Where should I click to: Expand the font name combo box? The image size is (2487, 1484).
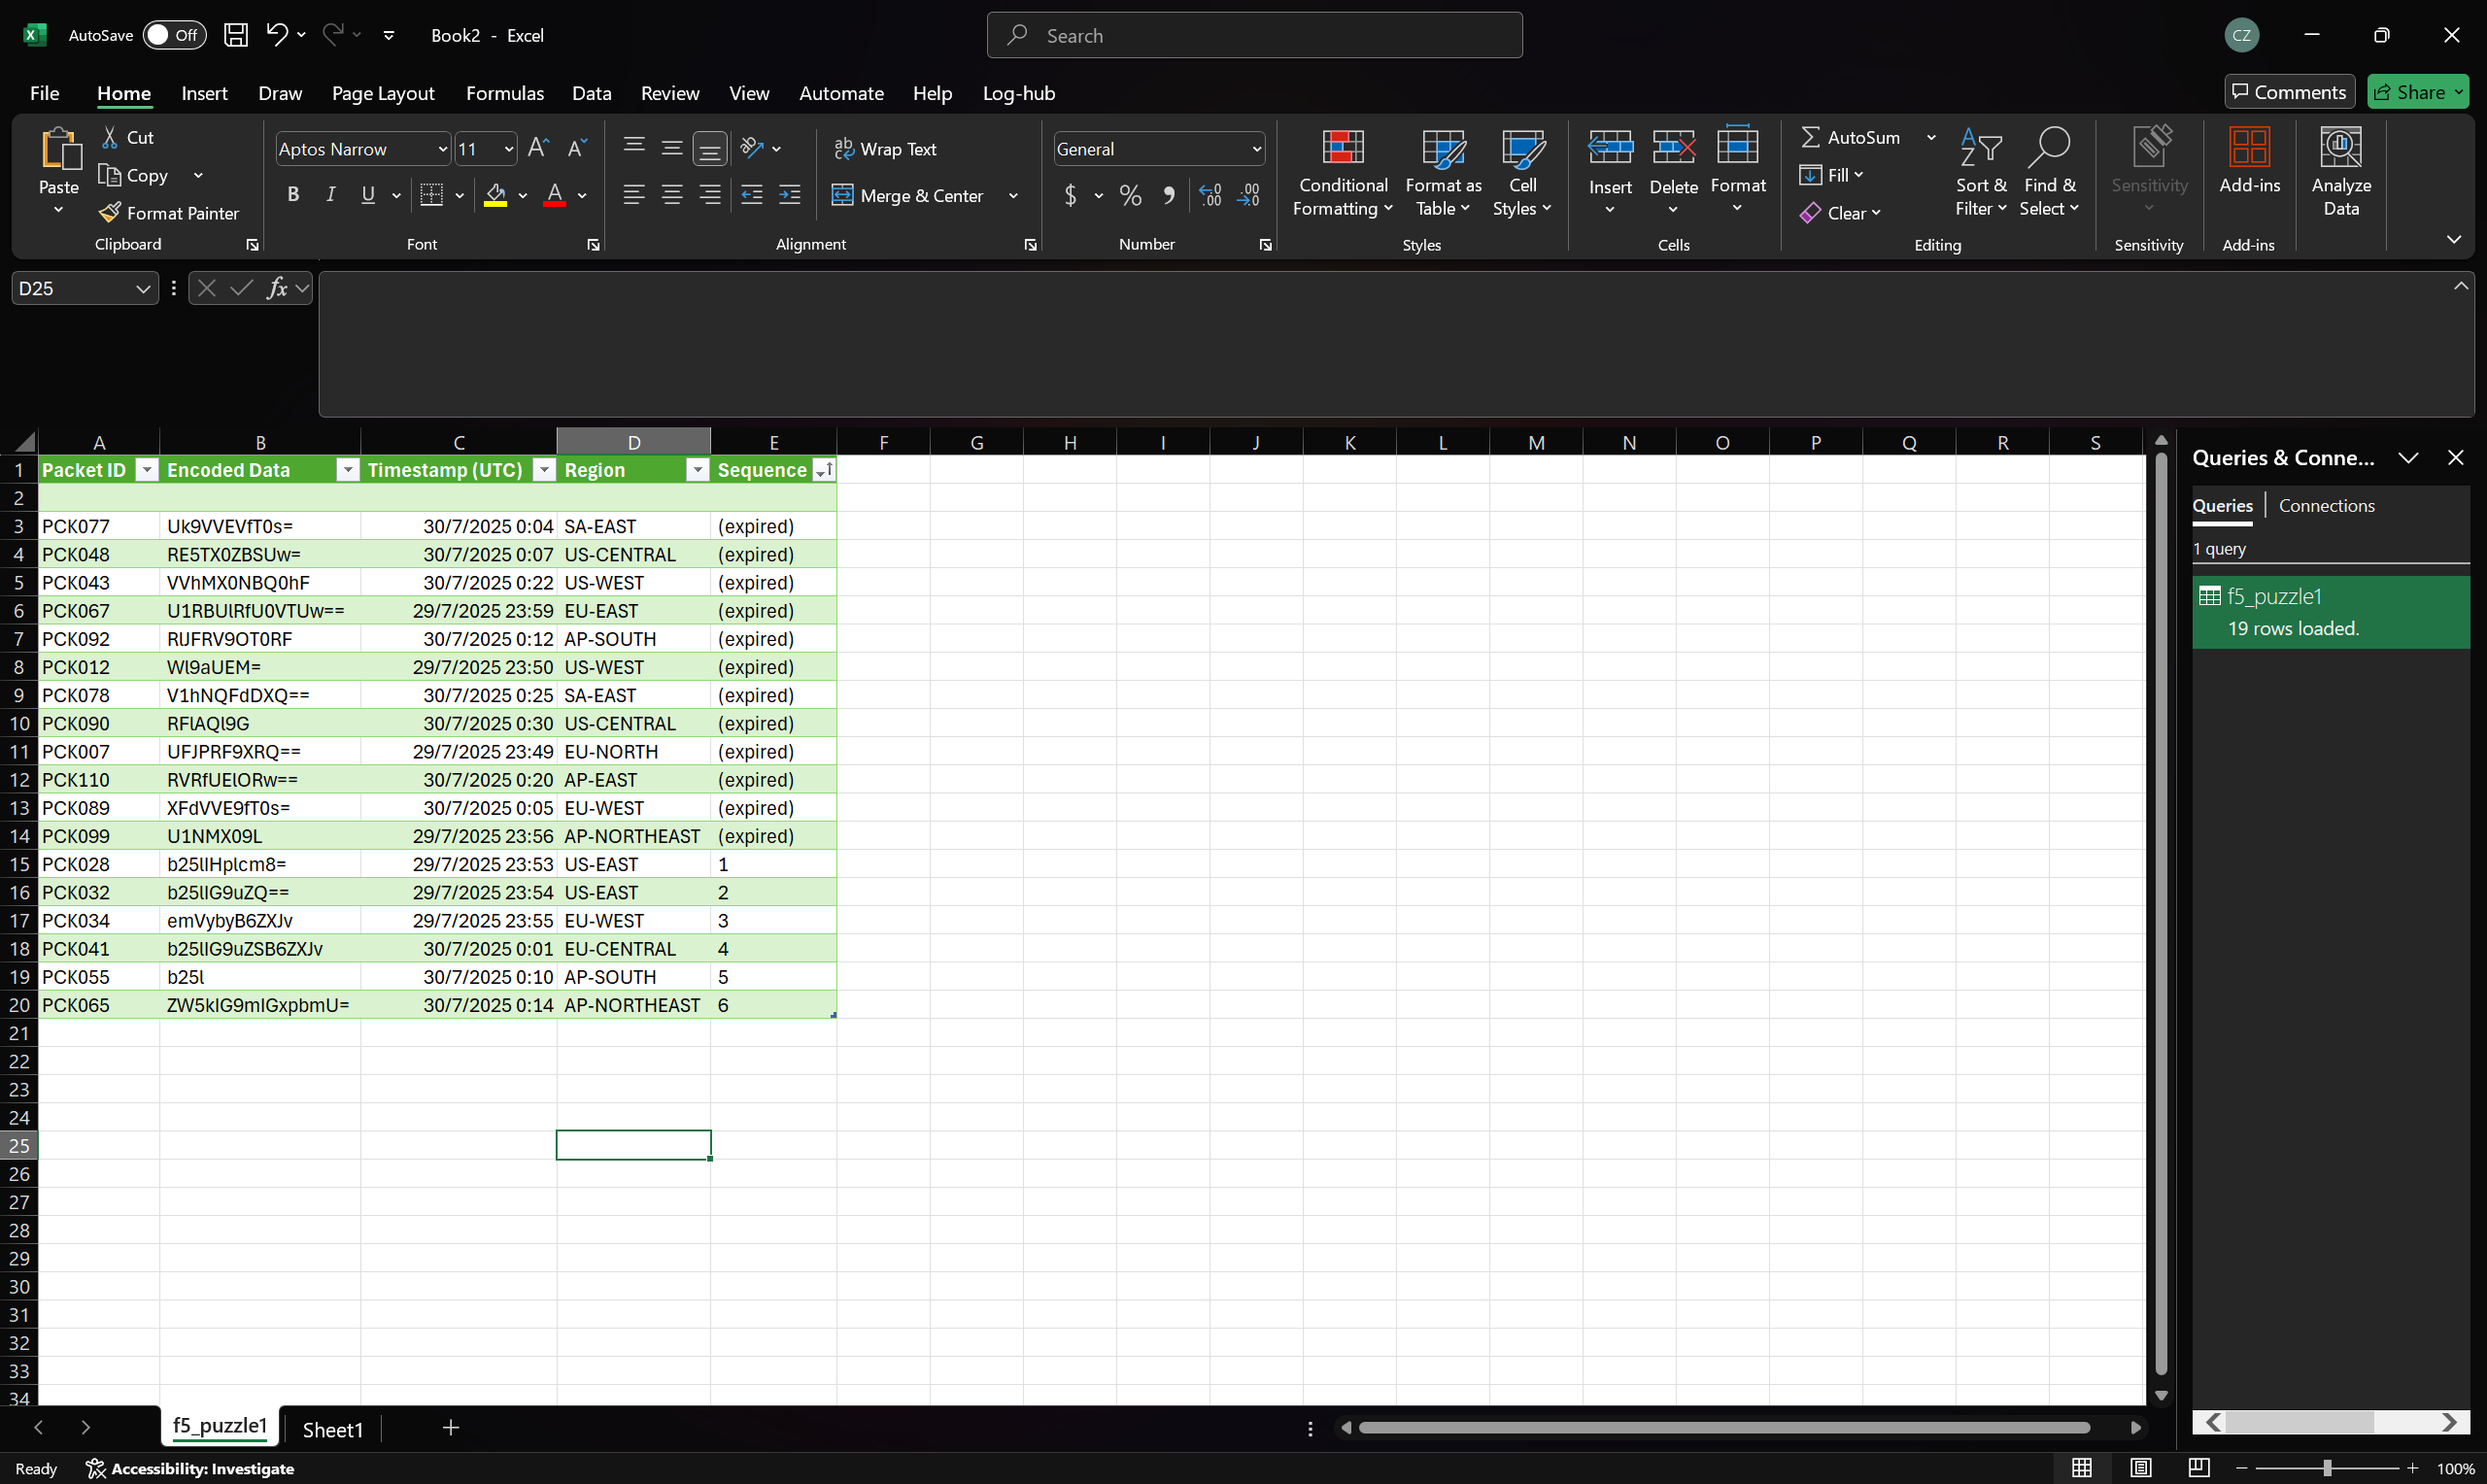(x=442, y=149)
